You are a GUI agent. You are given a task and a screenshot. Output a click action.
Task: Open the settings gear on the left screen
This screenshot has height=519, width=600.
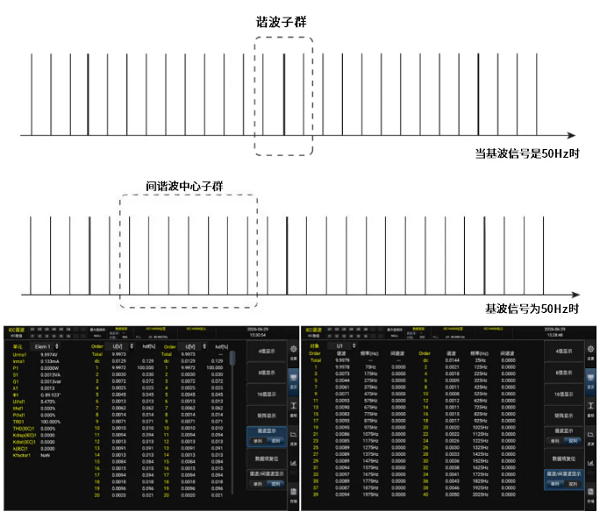(x=293, y=351)
